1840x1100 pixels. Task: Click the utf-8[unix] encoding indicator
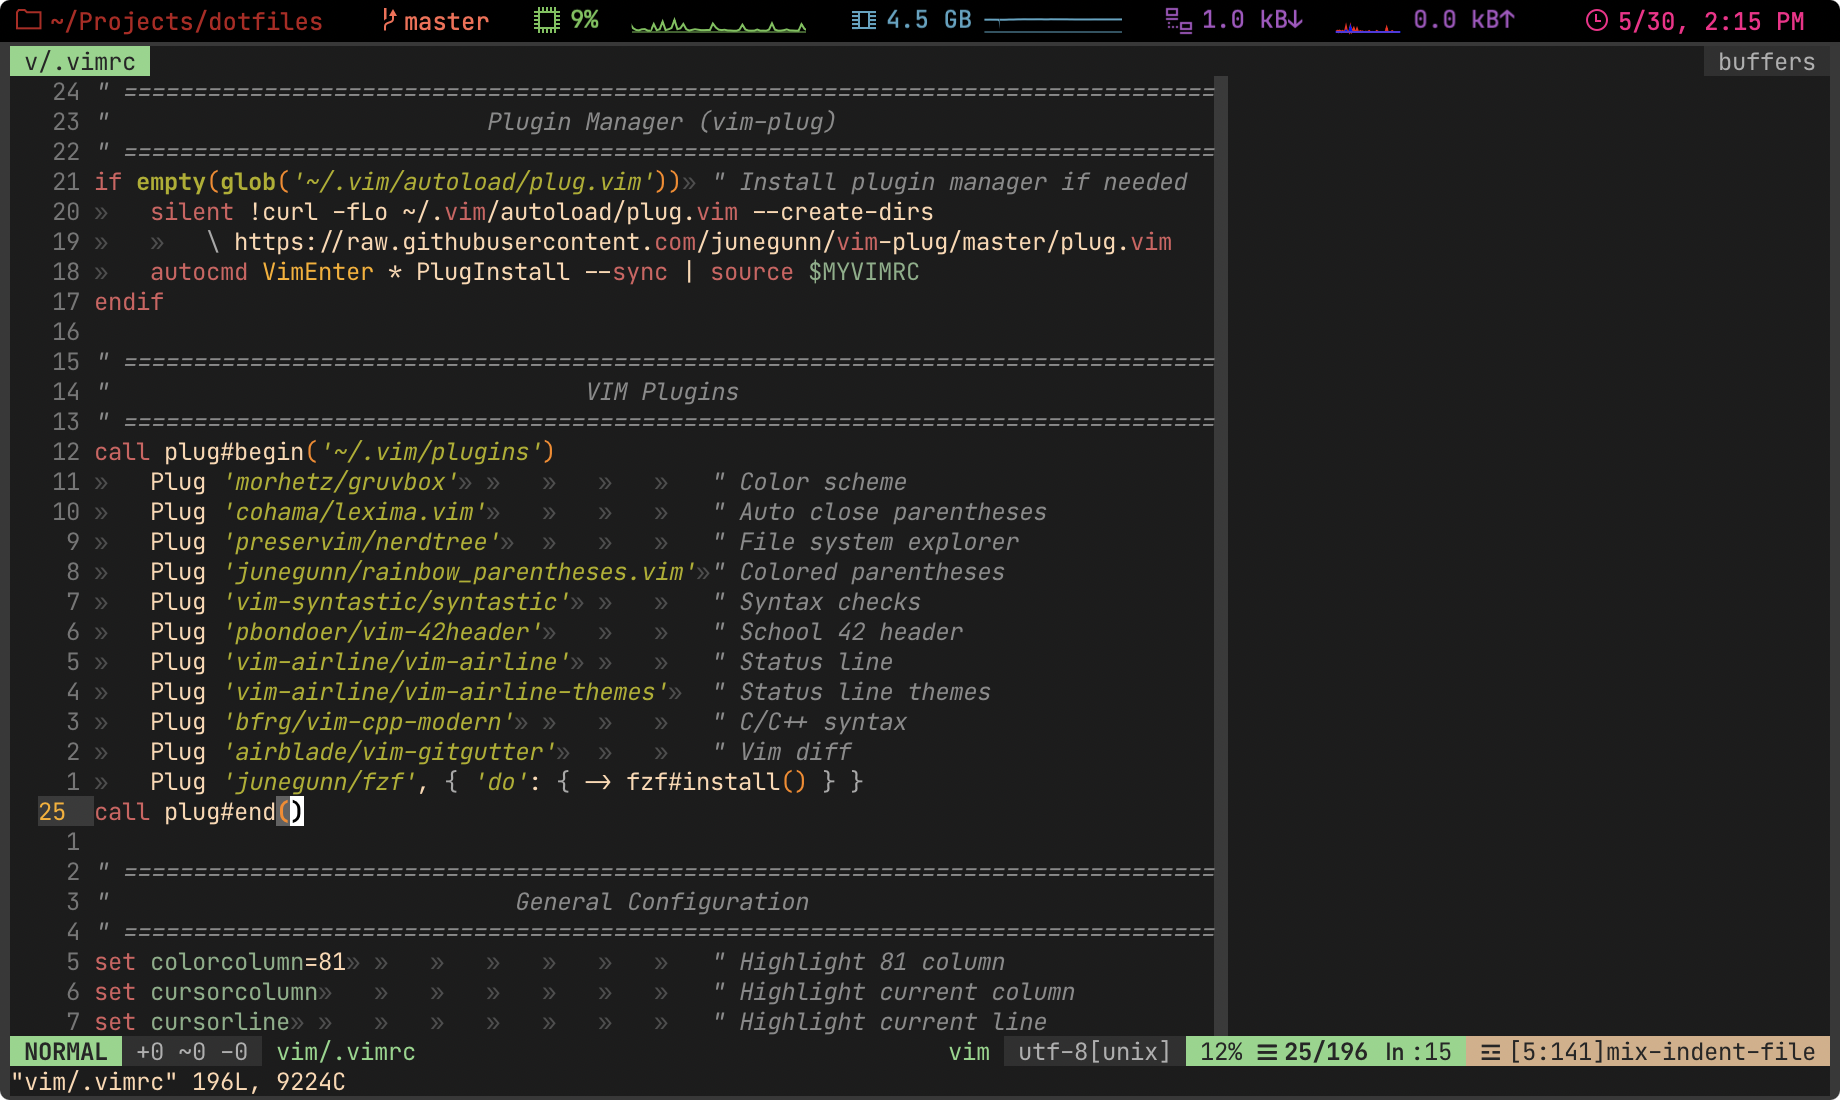tap(1094, 1052)
